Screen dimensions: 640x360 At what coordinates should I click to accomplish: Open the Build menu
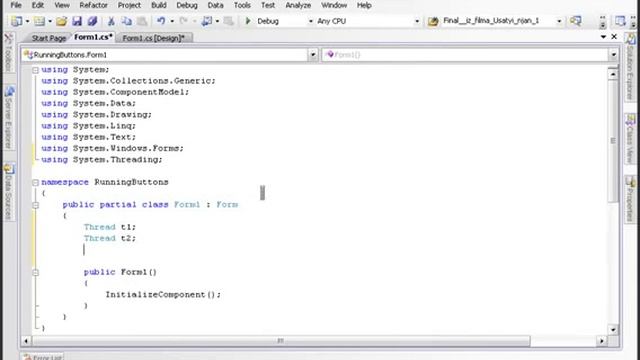click(158, 5)
